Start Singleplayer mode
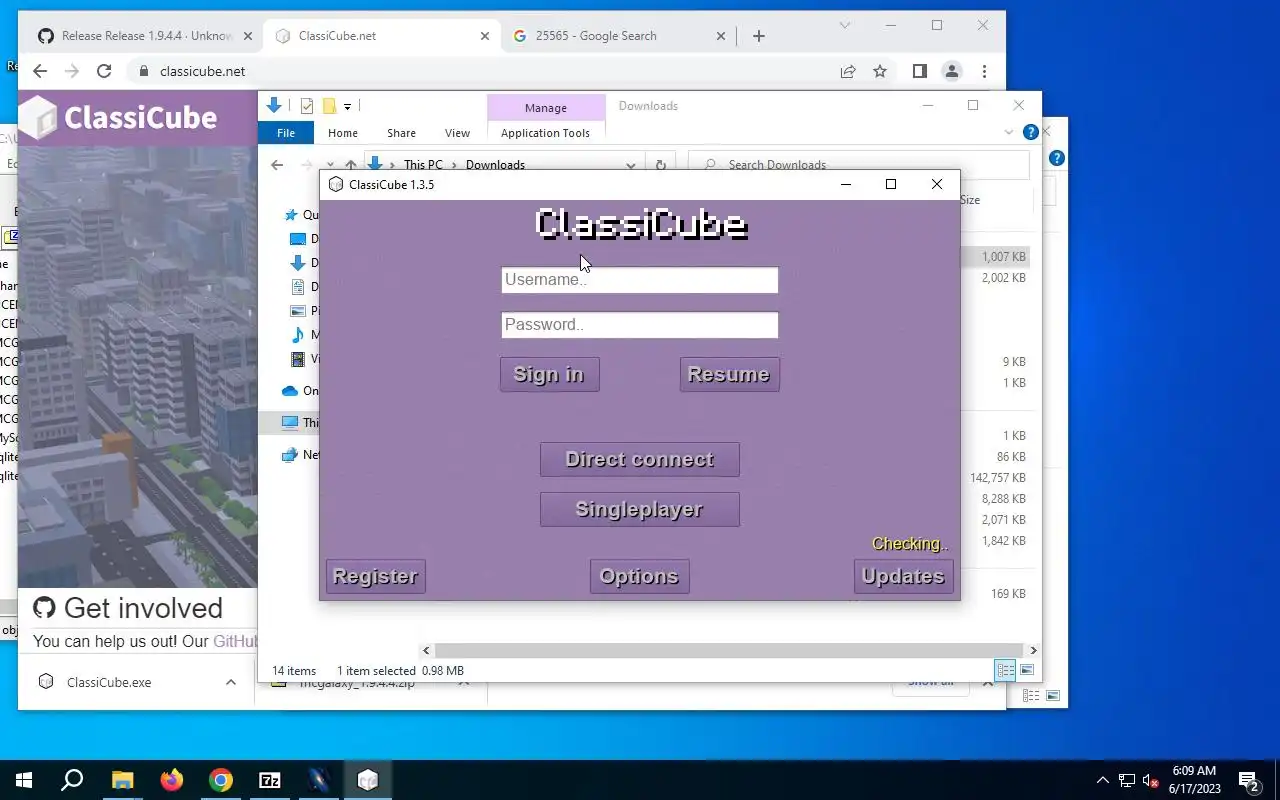1280x800 pixels. 639,509
